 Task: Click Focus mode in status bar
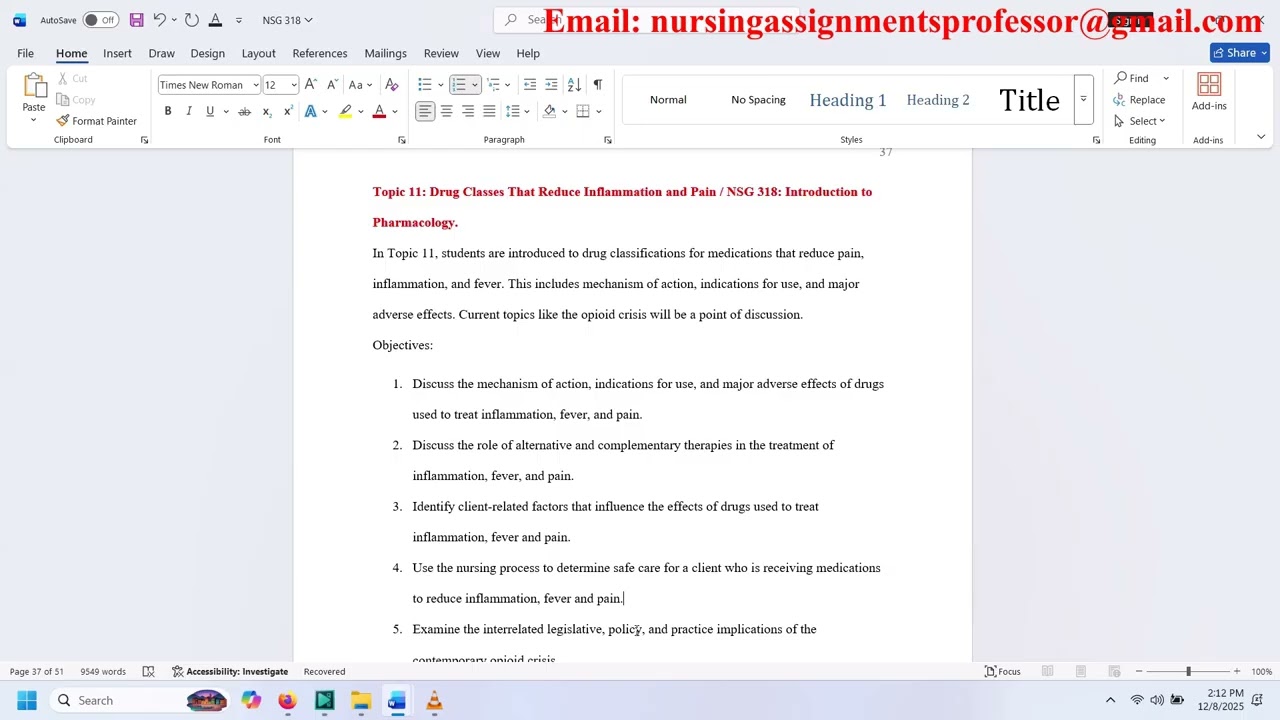(1003, 672)
